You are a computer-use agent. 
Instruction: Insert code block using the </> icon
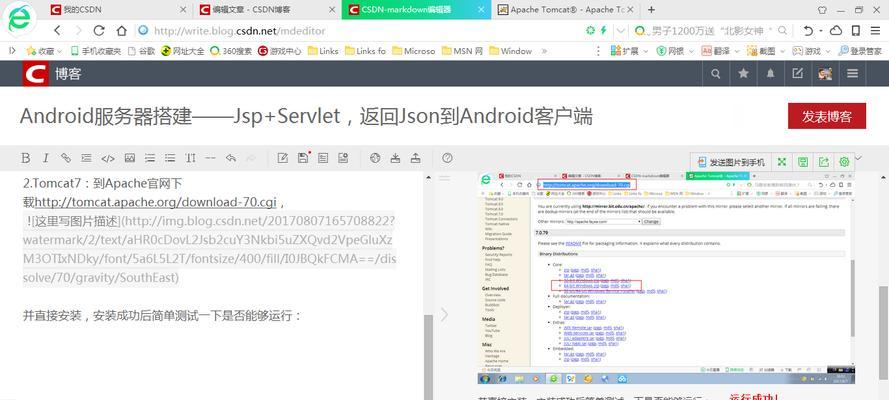click(108, 158)
